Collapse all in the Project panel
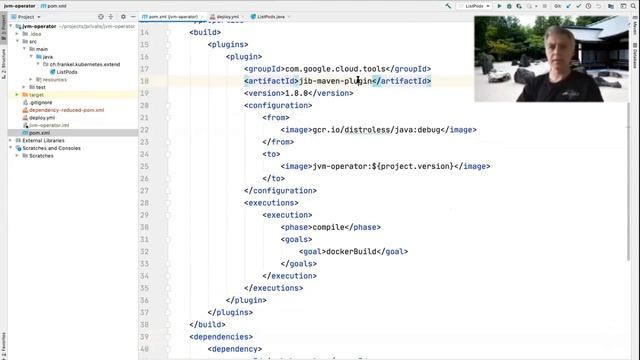640x360 pixels. point(111,17)
